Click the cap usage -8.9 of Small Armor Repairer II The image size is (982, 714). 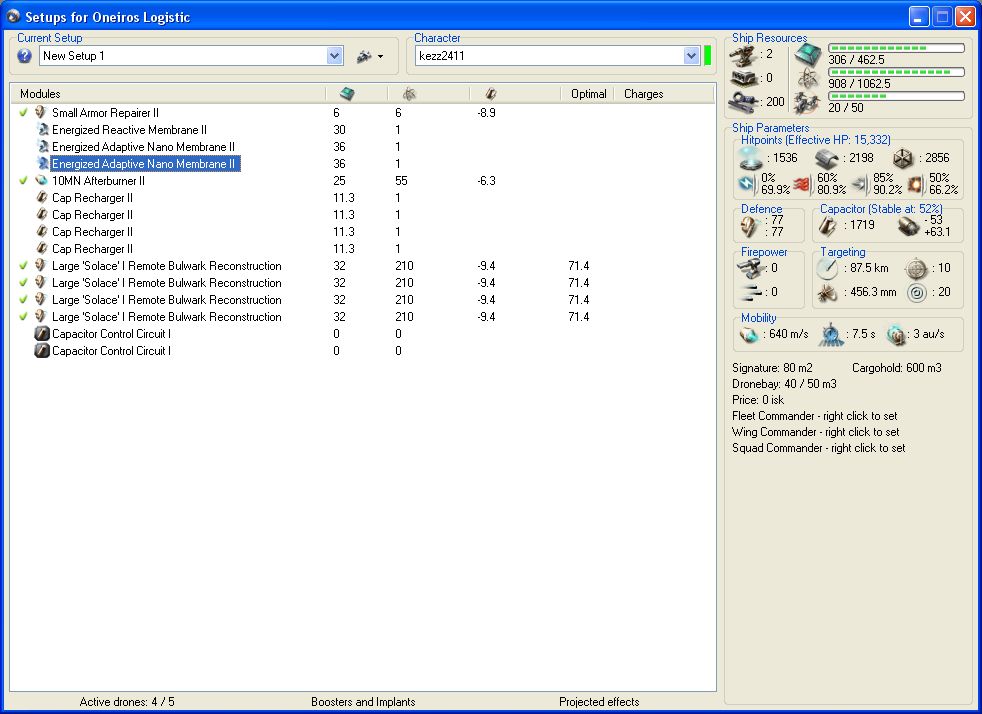487,113
